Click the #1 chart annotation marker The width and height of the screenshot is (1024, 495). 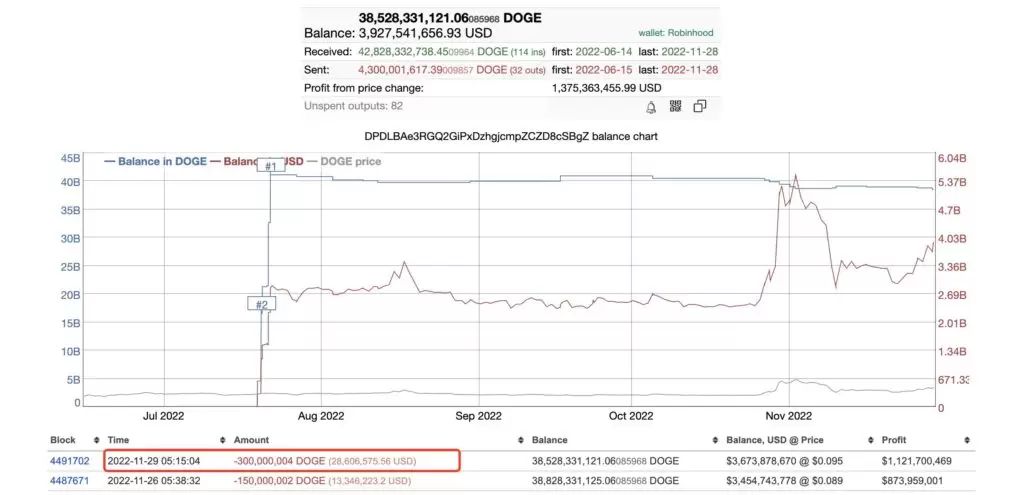(x=271, y=166)
